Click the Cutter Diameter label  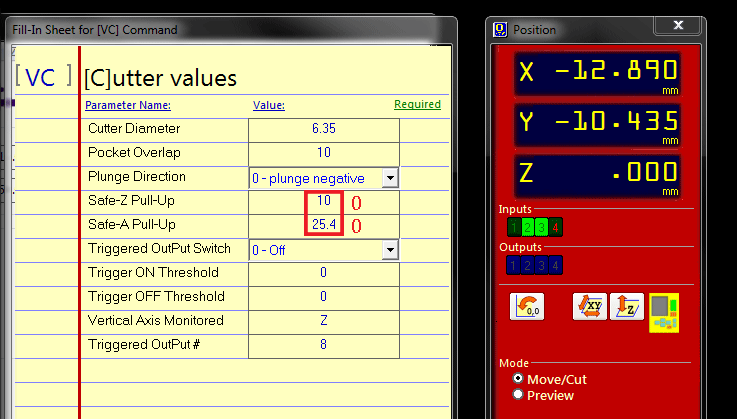[134, 129]
